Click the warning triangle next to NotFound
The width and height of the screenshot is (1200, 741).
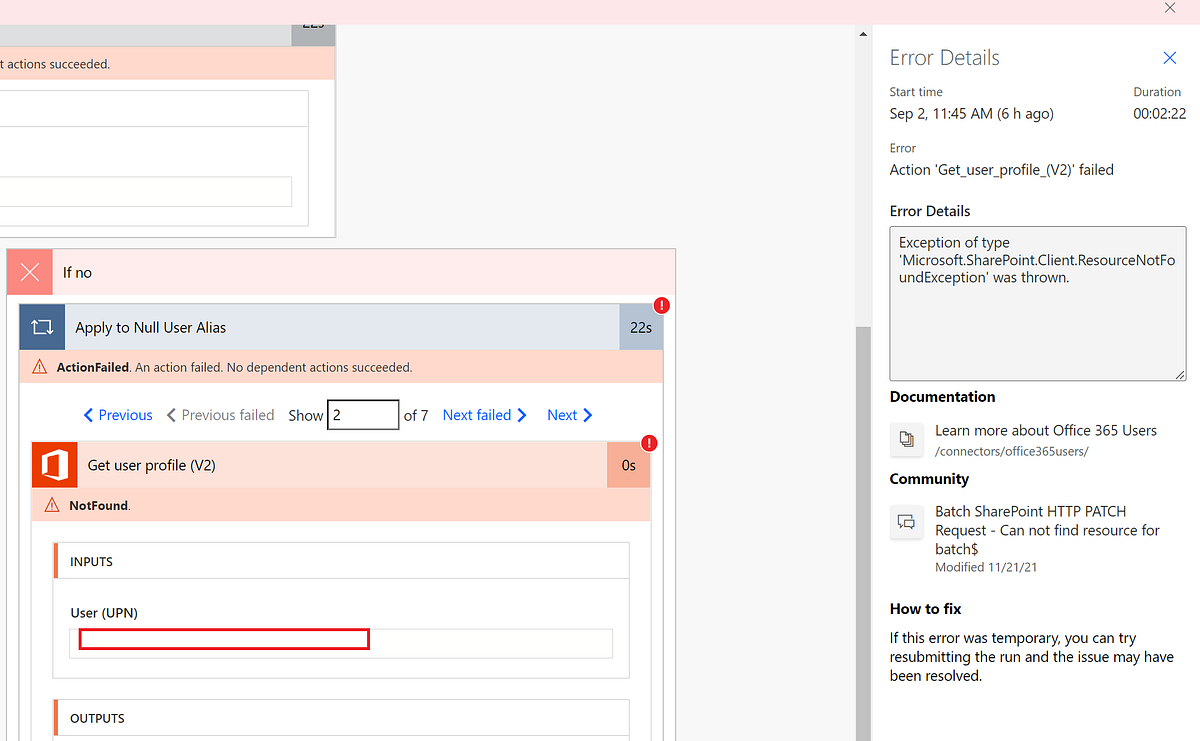52,505
